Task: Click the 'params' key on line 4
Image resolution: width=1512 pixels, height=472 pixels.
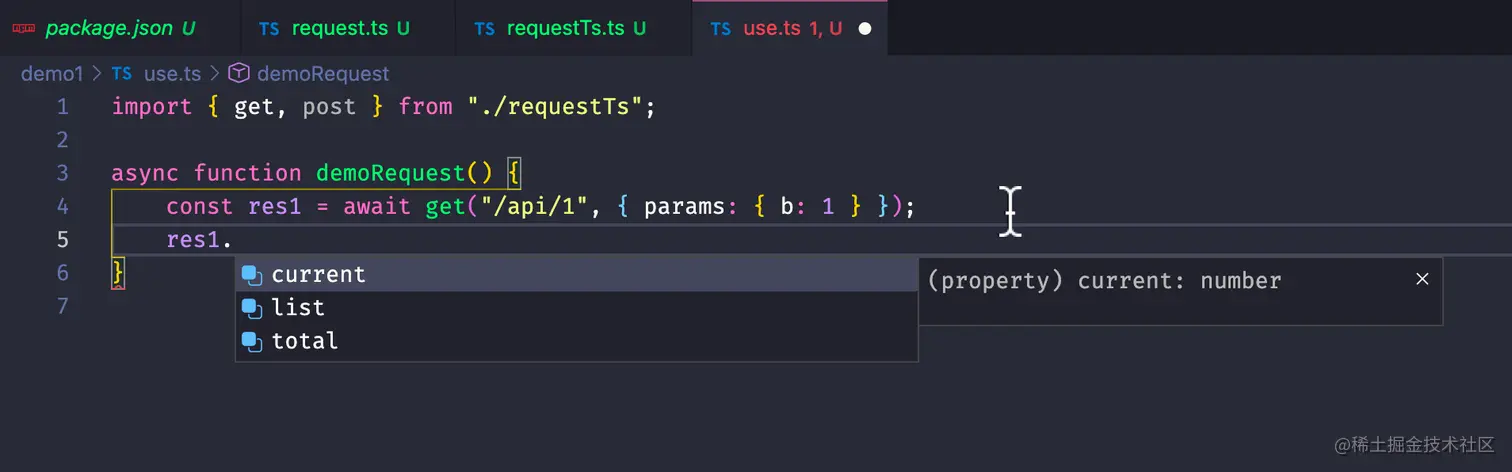Action: (685, 206)
